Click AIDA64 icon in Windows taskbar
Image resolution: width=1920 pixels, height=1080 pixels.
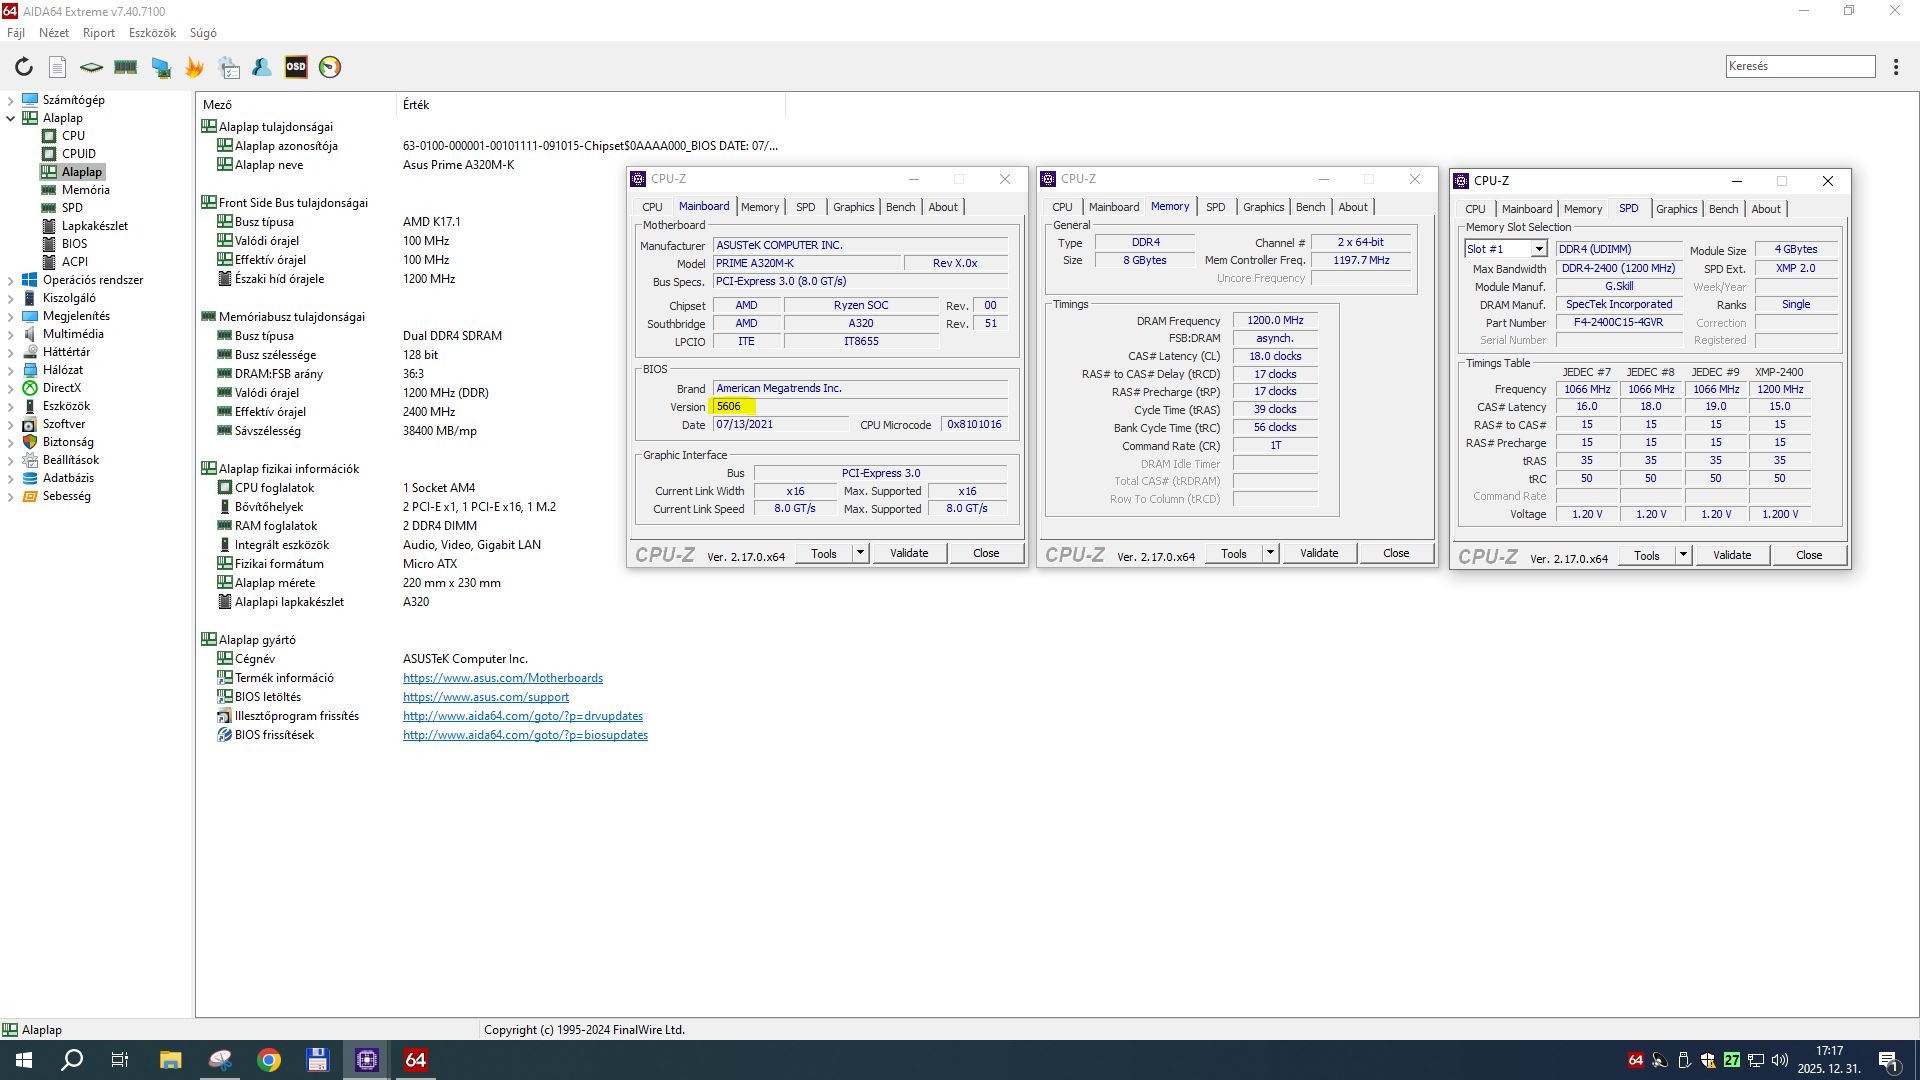416,1060
